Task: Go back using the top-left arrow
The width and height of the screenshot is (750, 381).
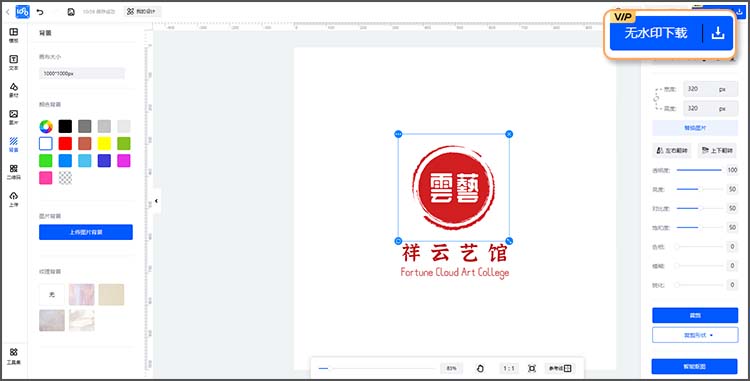Action: click(7, 11)
